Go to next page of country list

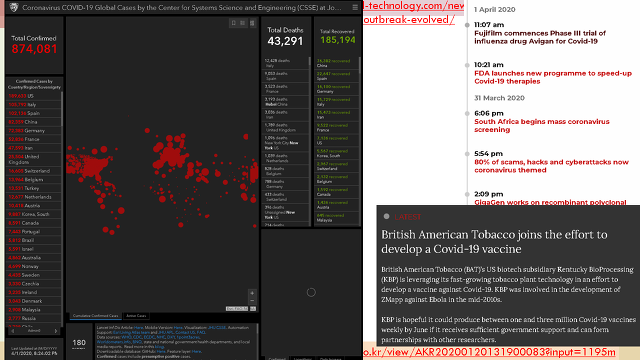point(56,331)
